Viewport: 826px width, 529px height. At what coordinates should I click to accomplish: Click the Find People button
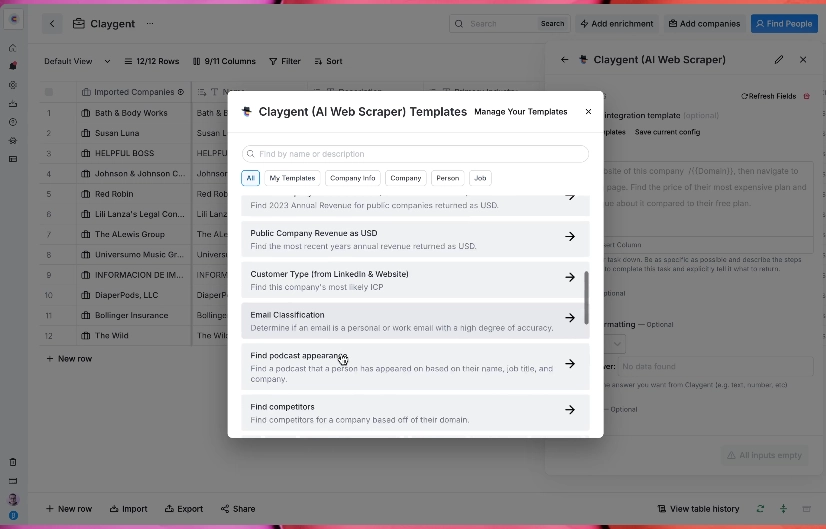784,24
